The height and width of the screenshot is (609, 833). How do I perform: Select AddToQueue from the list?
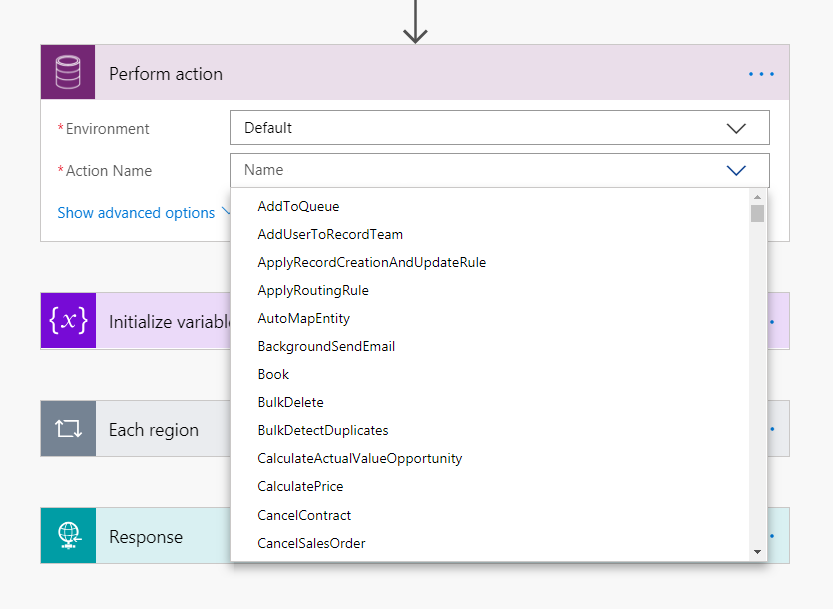[x=298, y=207]
